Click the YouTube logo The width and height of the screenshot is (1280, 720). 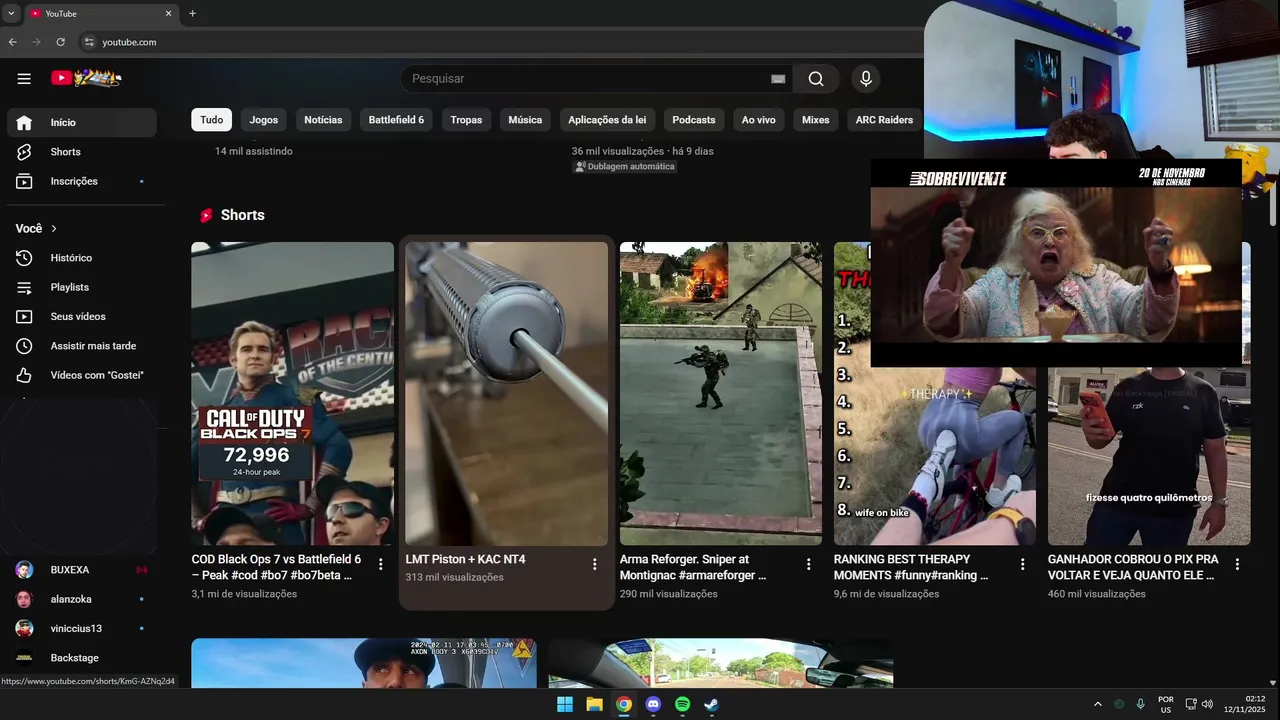click(86, 78)
